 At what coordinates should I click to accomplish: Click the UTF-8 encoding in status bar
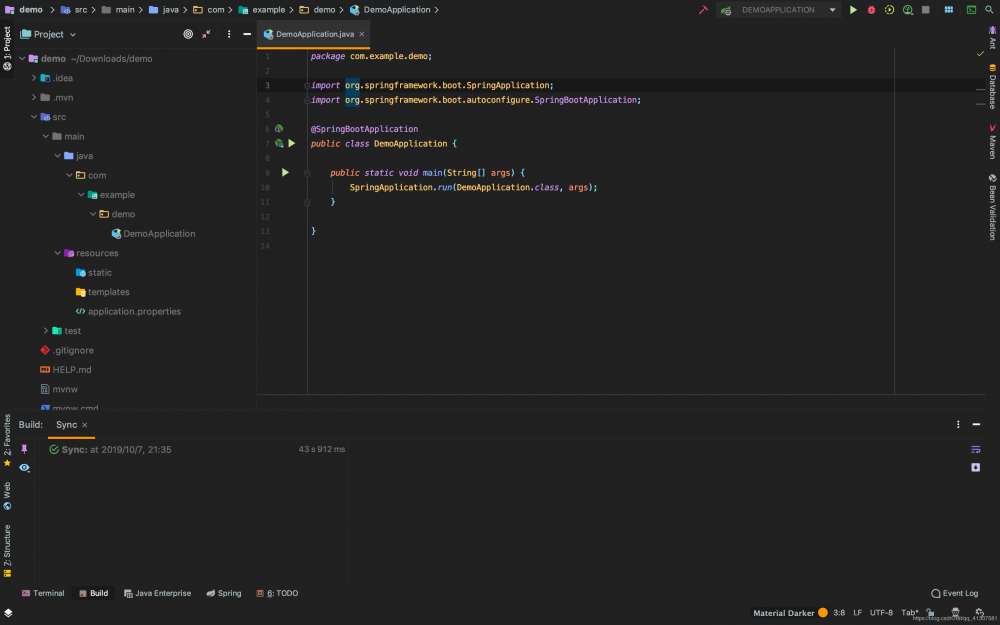coord(881,612)
